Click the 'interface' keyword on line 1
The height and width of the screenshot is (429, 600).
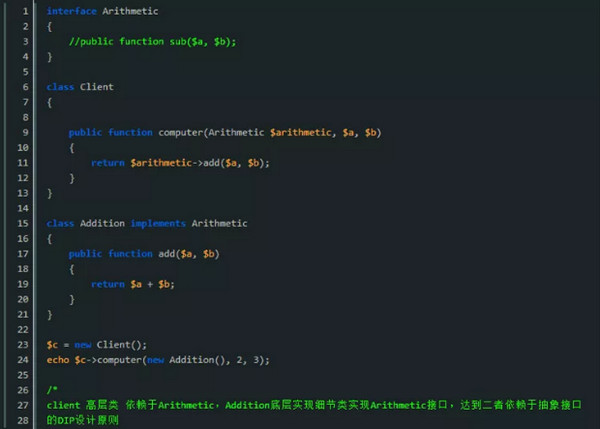(71, 11)
